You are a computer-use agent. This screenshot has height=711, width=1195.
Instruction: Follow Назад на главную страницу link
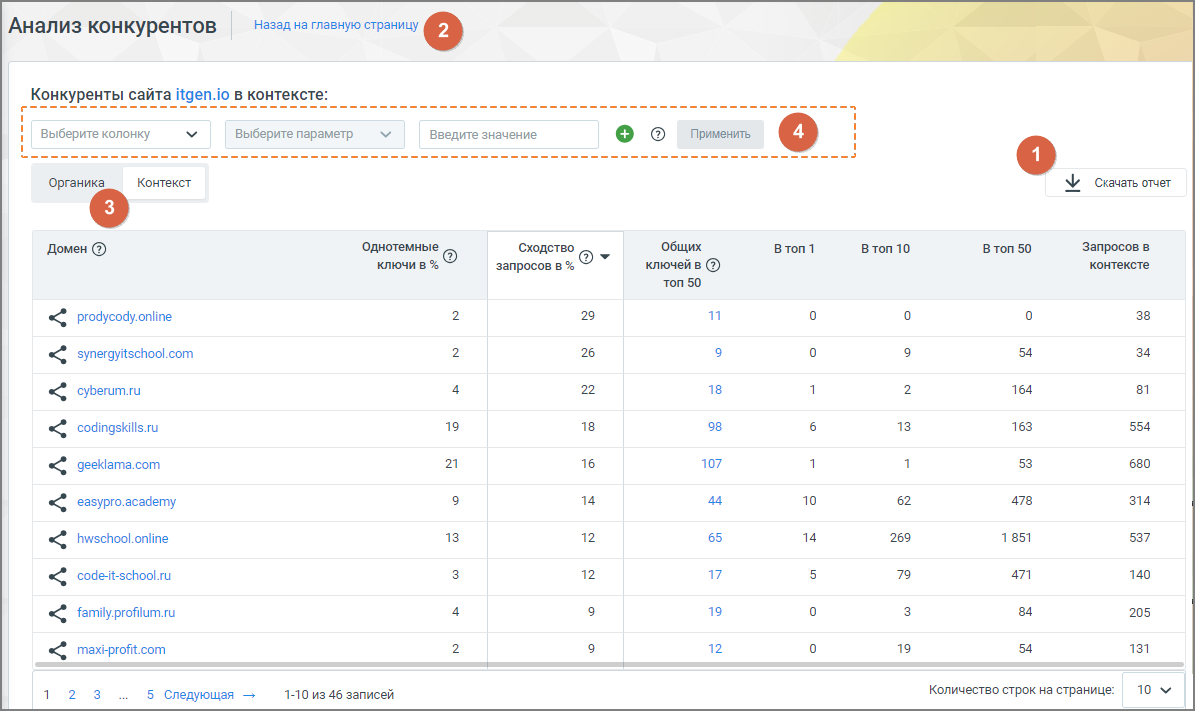(x=336, y=24)
